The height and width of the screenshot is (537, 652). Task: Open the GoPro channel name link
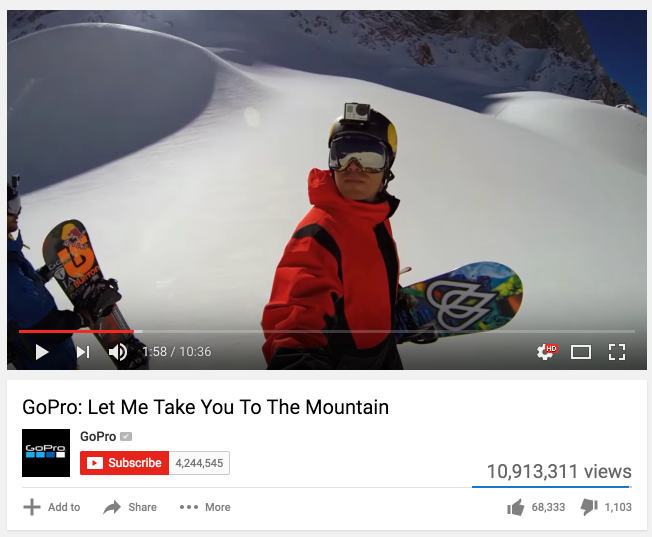pyautogui.click(x=98, y=436)
